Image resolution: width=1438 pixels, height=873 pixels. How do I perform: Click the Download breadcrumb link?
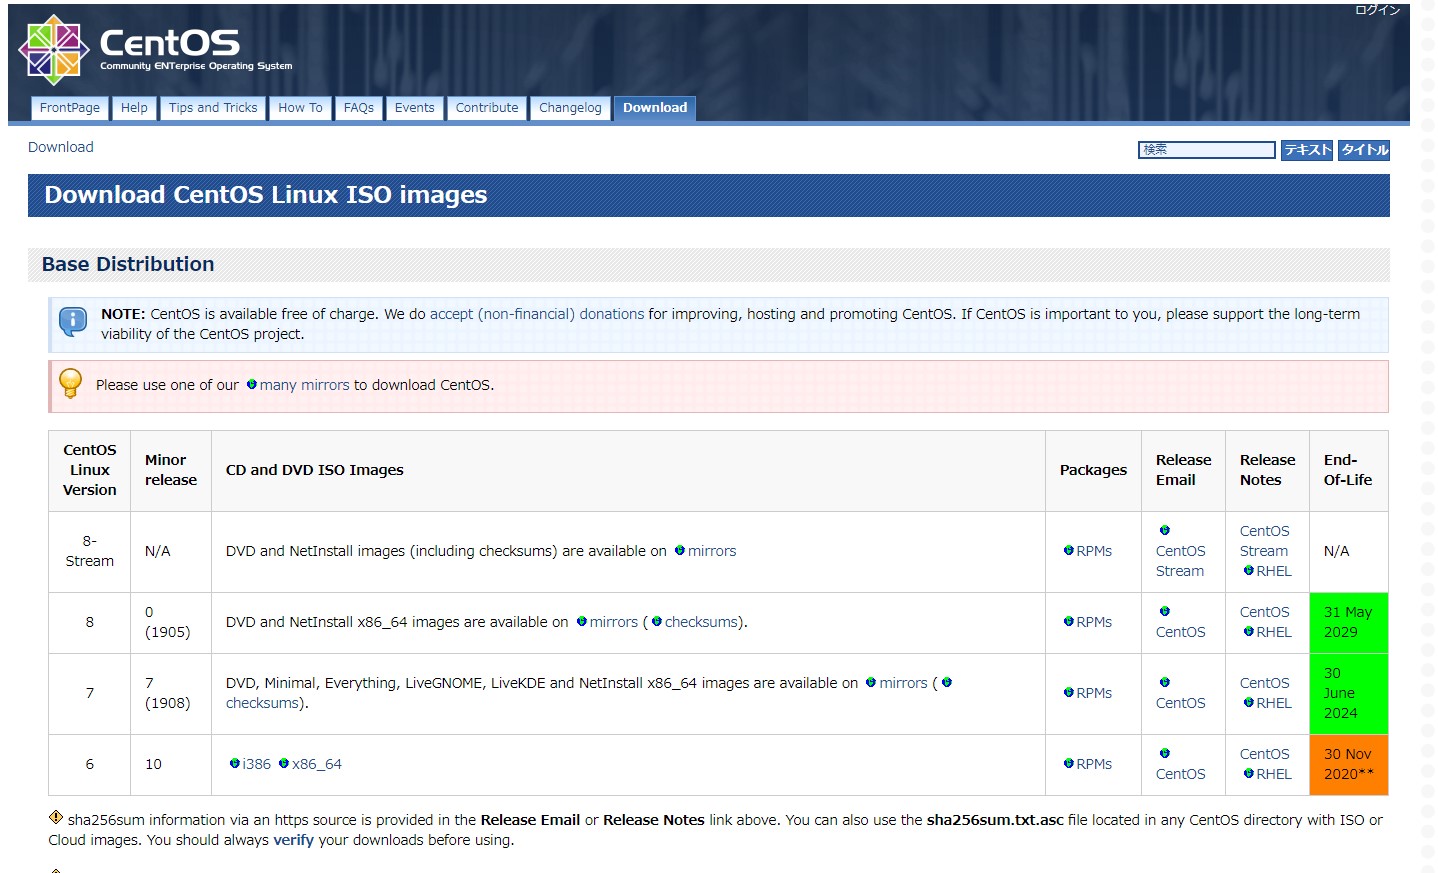[61, 147]
